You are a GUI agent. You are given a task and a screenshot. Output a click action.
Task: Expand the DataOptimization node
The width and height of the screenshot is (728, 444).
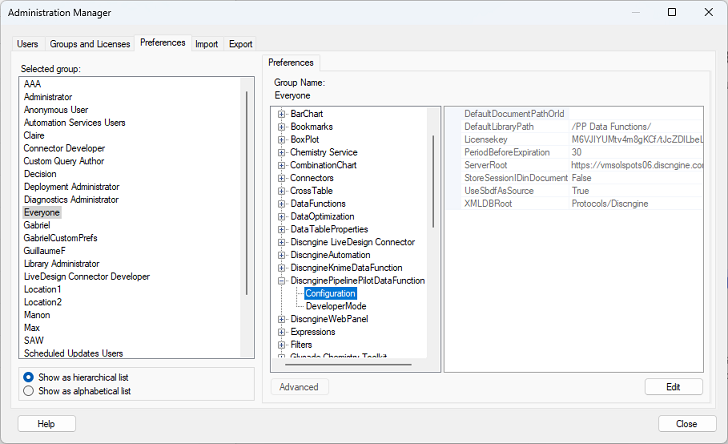281,216
